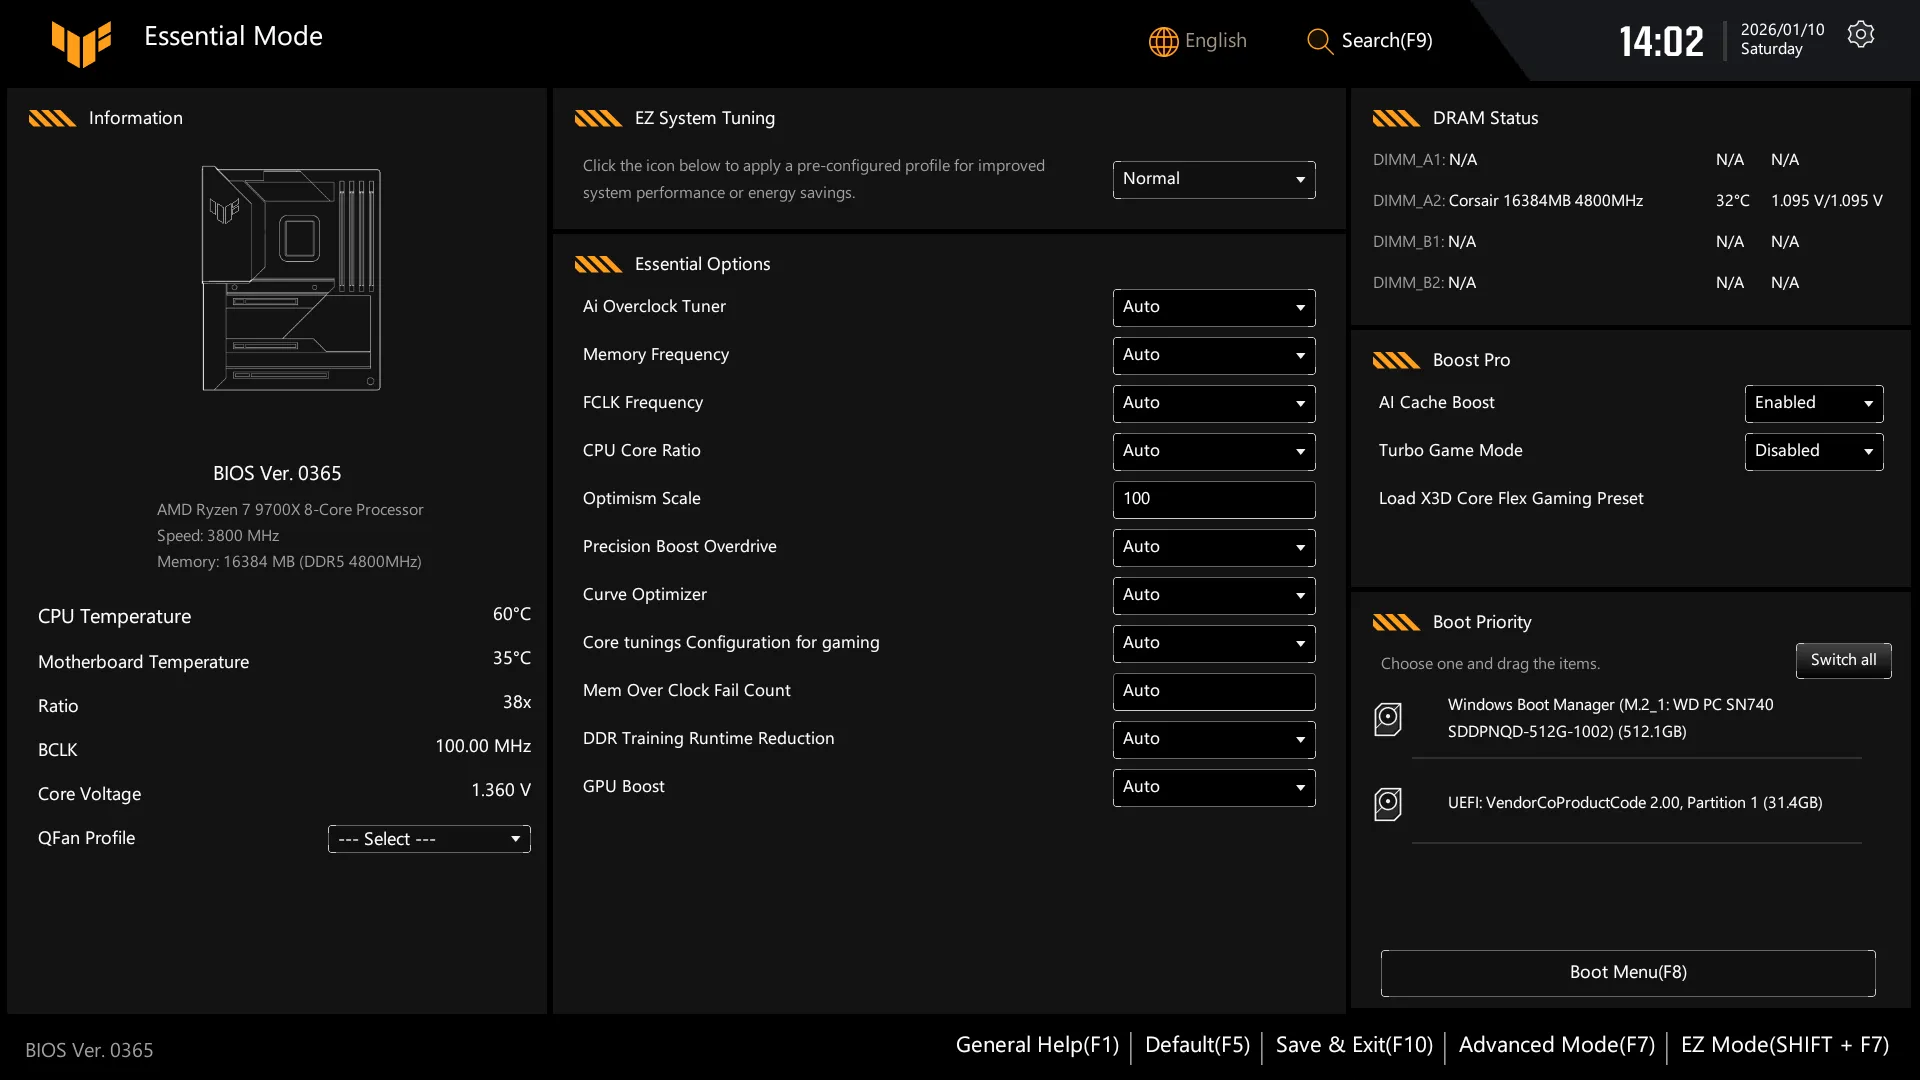Viewport: 1920px width, 1080px height.
Task: Toggle Turbo Game Mode Disabled setting
Action: (x=1814, y=451)
